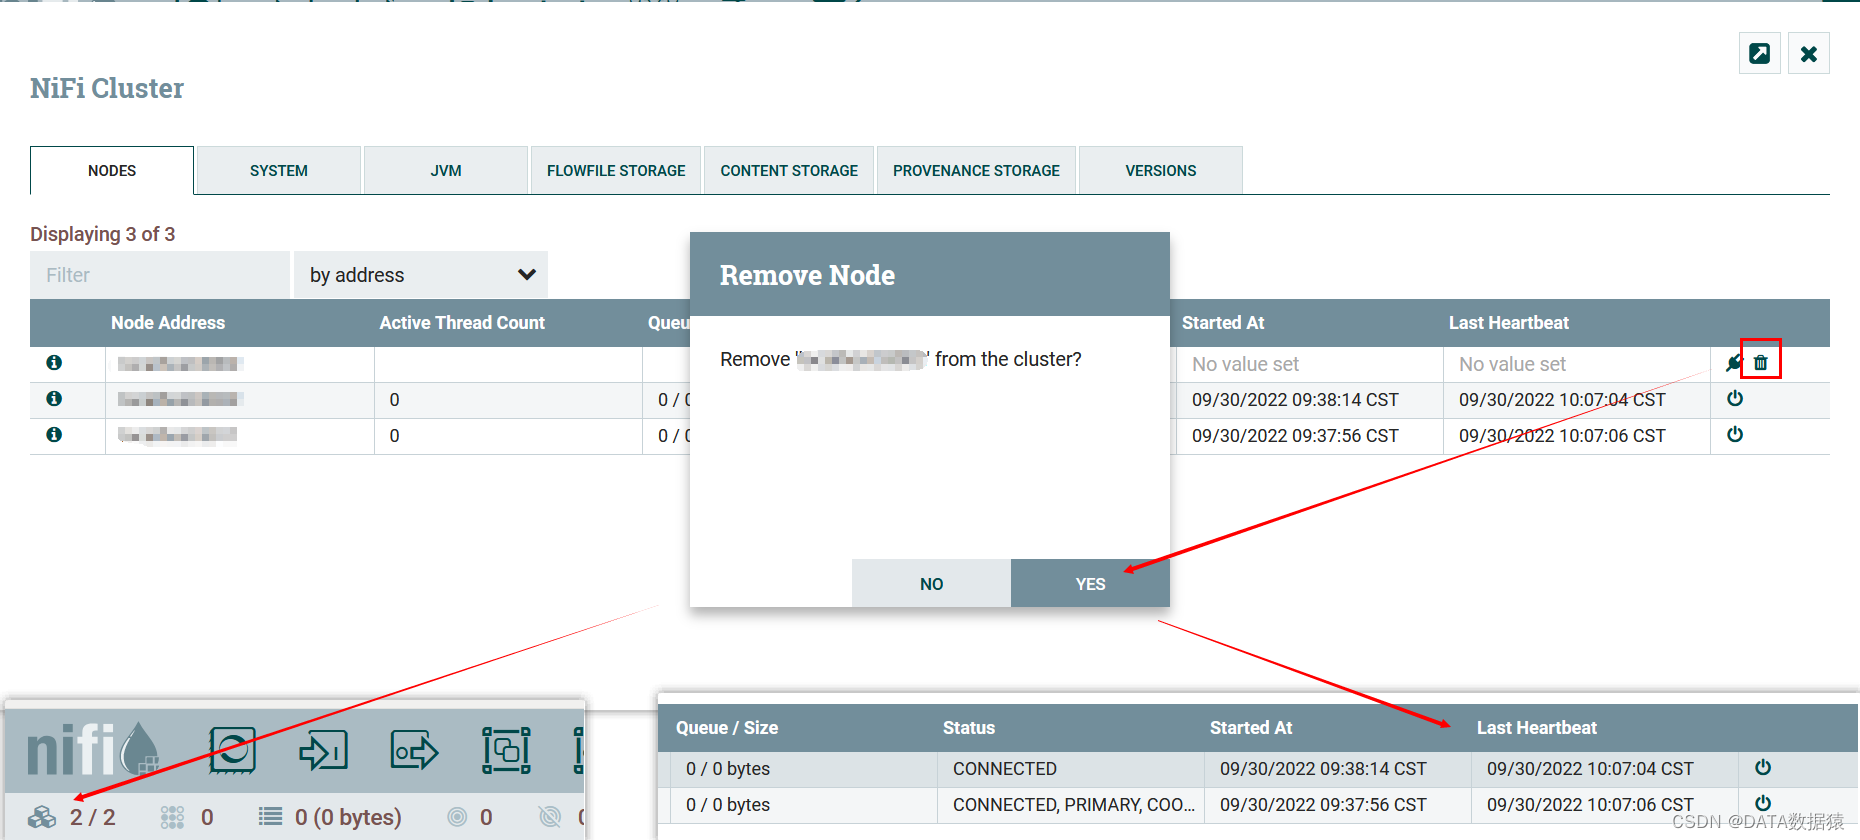Select the Input Port icon in the nifi toolbar
This screenshot has height=840, width=1860.
point(323,750)
